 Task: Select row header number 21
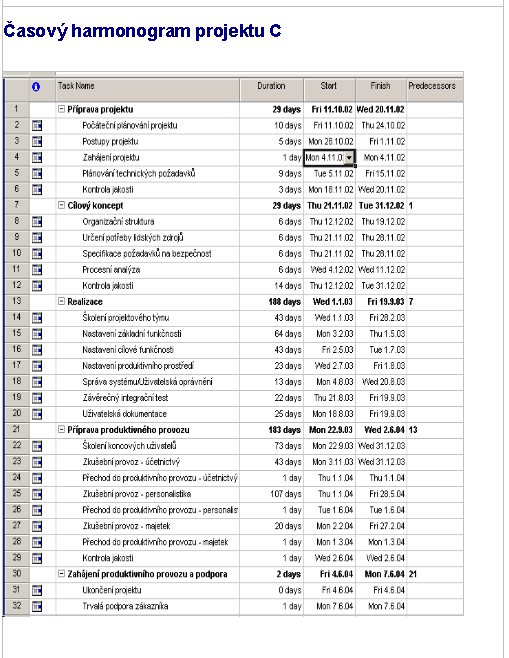[x=17, y=429]
